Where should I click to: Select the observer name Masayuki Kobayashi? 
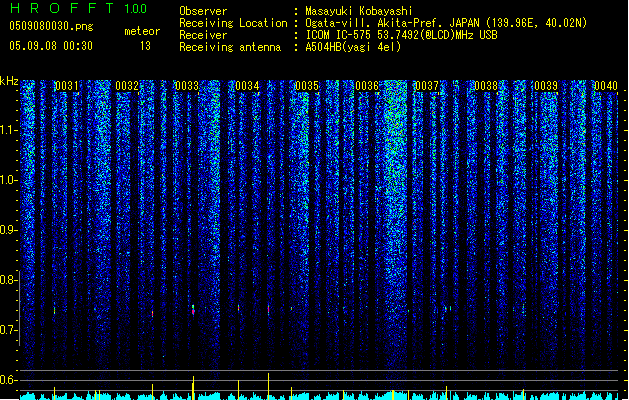tap(358, 11)
